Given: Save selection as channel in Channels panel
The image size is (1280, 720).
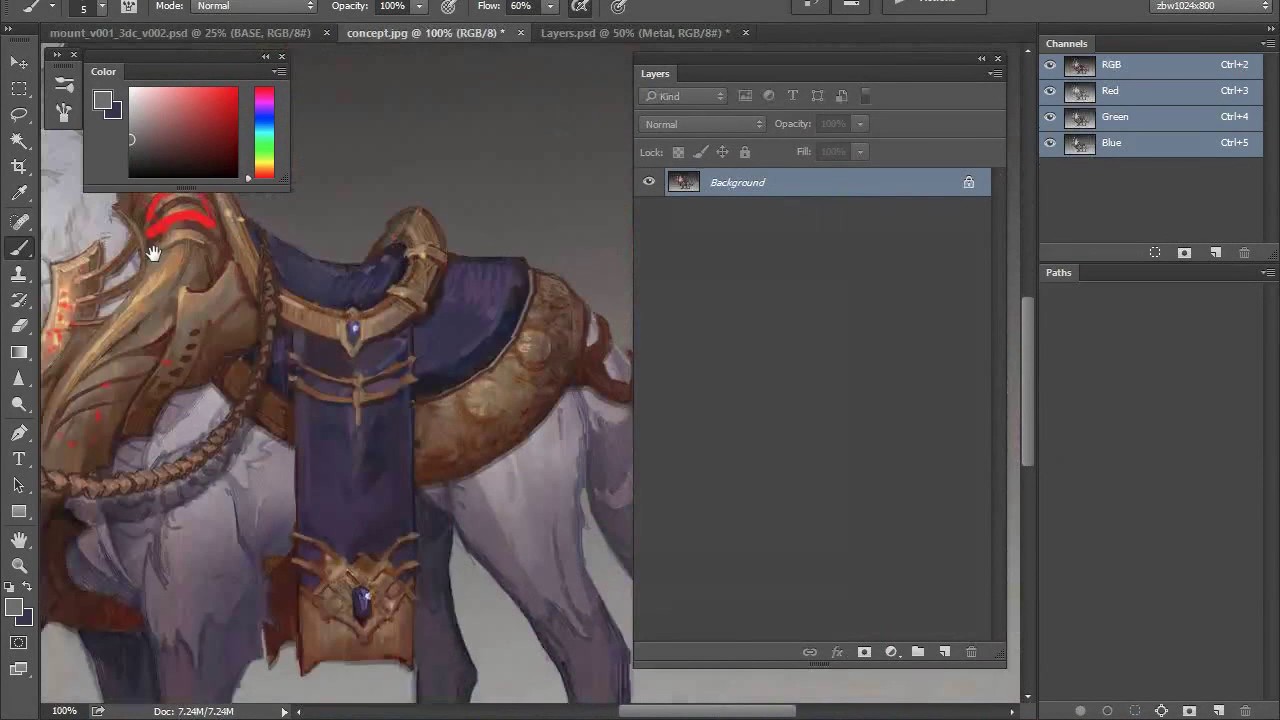Looking at the screenshot, I should 1185,253.
